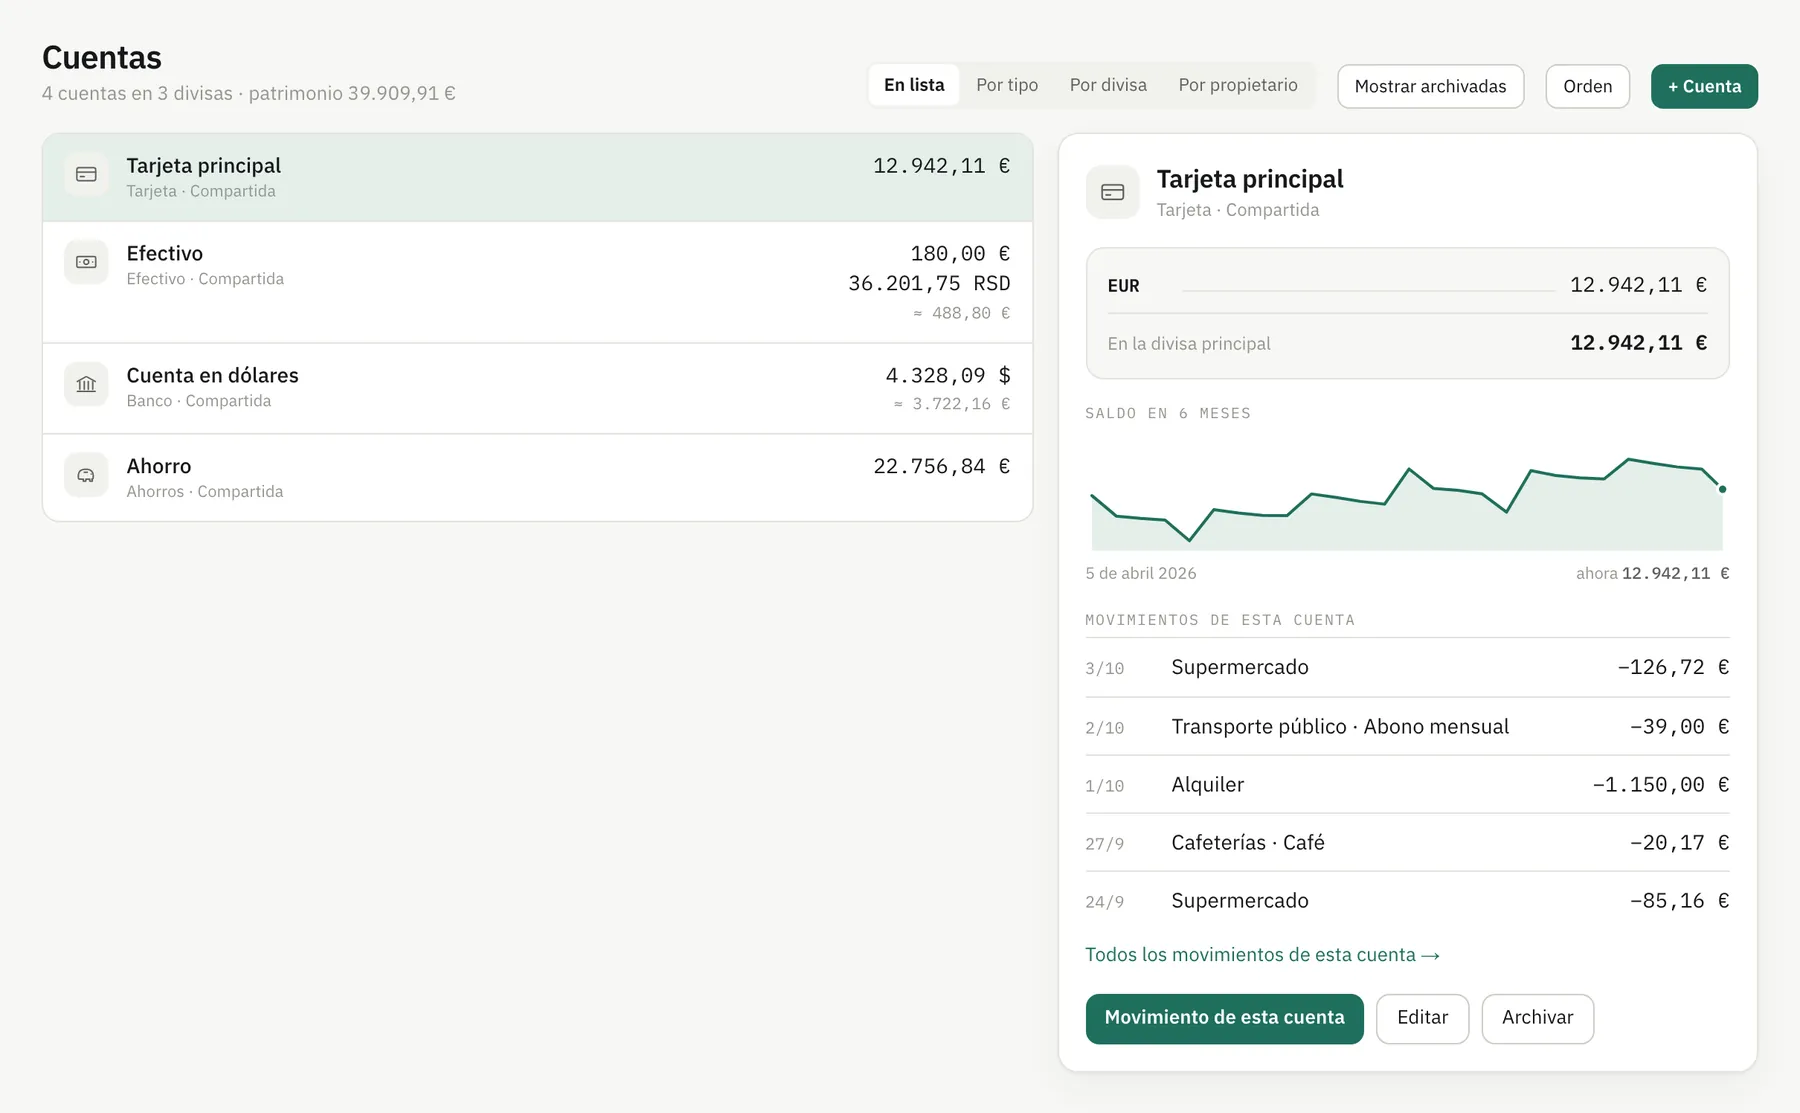Select the Tarjeta principal account name

point(203,165)
